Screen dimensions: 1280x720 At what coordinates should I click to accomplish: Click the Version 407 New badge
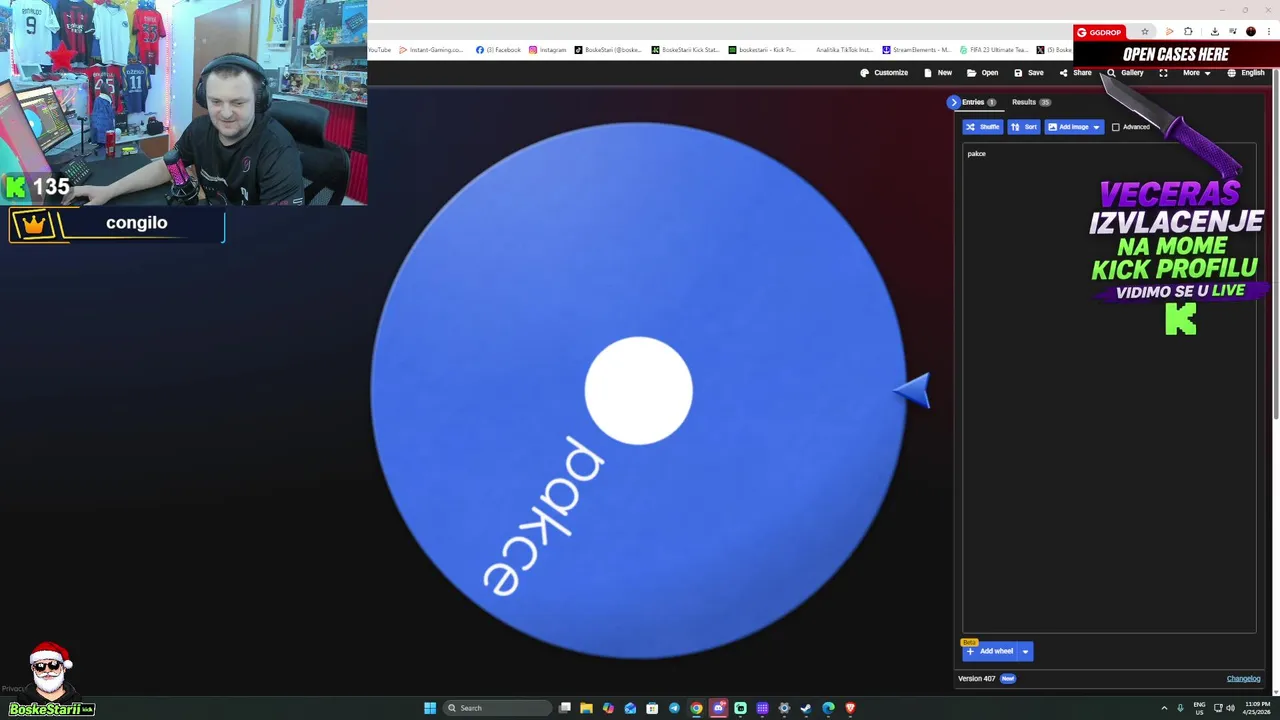point(1007,679)
